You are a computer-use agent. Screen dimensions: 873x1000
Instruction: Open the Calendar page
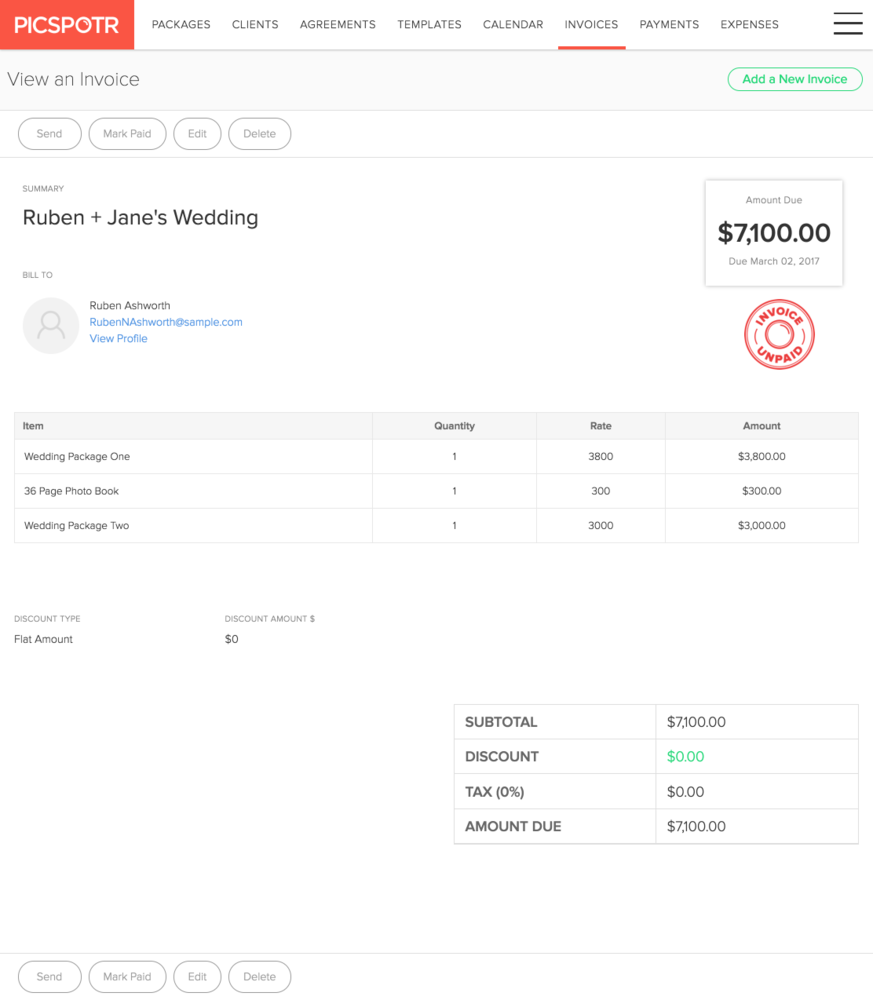click(x=513, y=24)
